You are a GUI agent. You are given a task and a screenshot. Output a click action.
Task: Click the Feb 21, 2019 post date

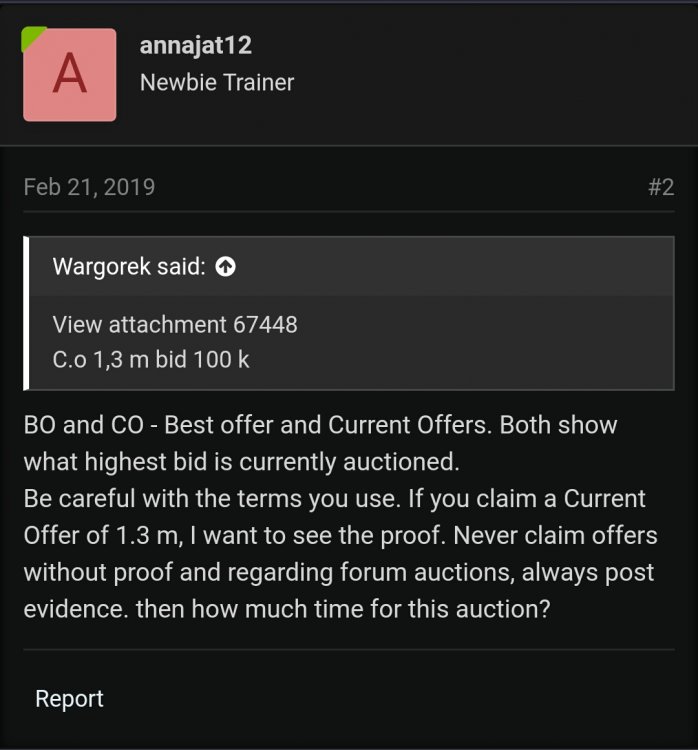[x=89, y=187]
